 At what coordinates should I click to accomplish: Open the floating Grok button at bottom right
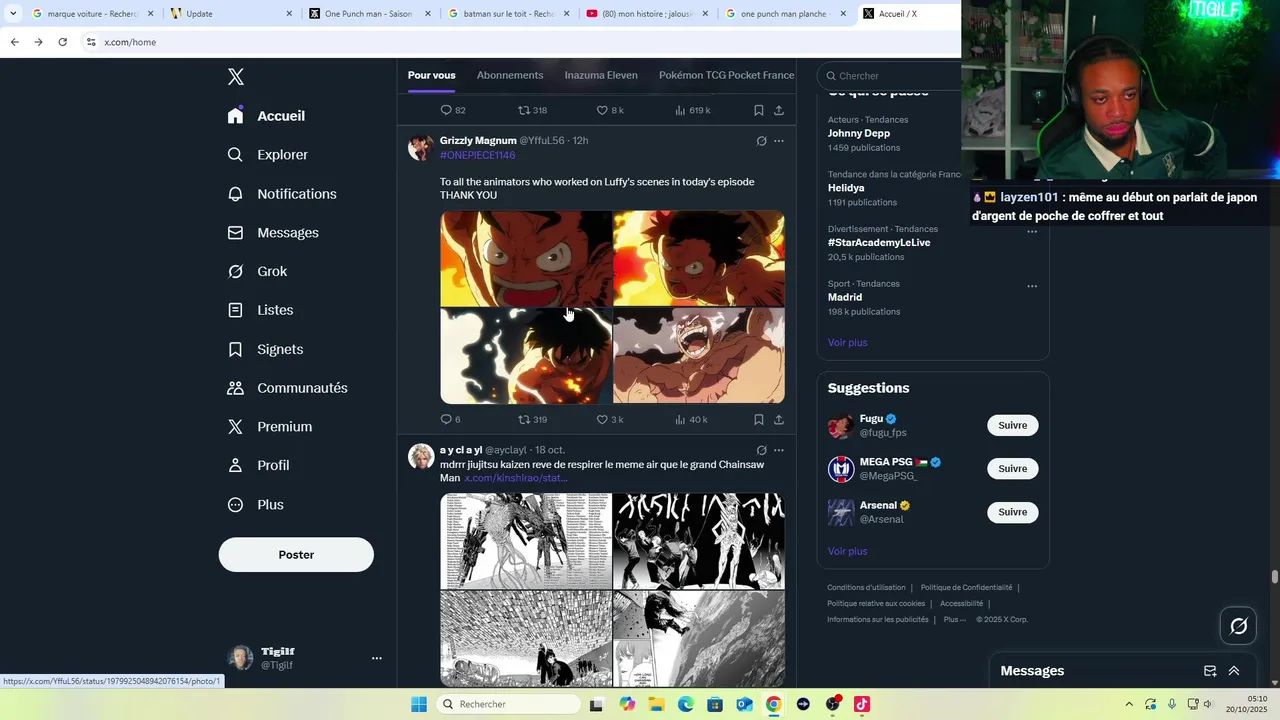1238,626
